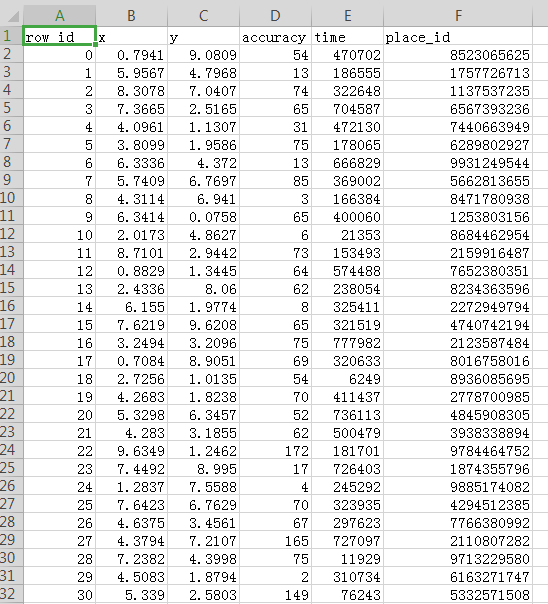548x604 pixels.
Task: Click the x header cell in column B
Action: 131,36
